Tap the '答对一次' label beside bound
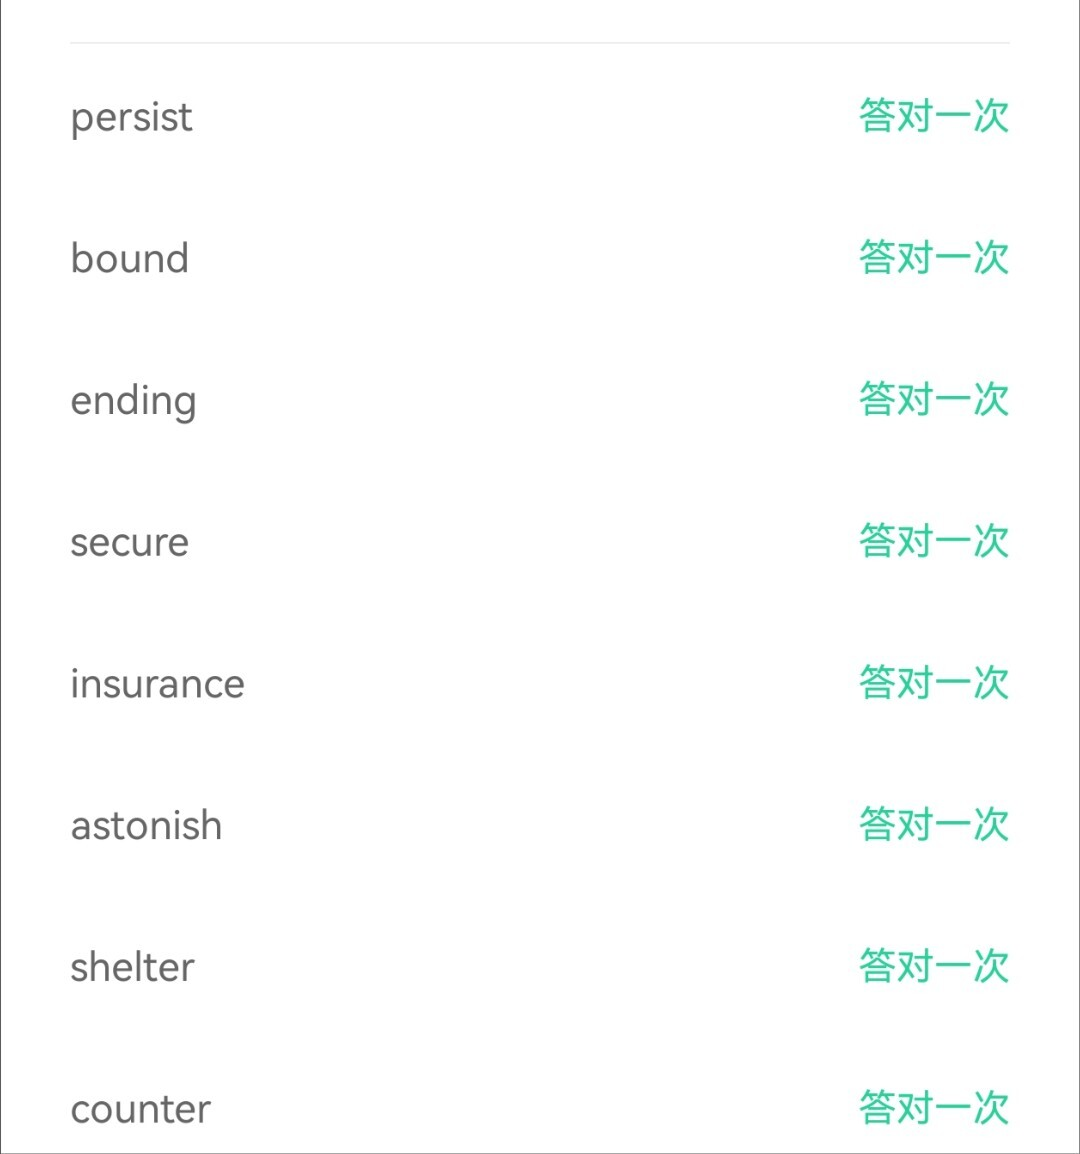1080x1154 pixels. click(x=933, y=258)
